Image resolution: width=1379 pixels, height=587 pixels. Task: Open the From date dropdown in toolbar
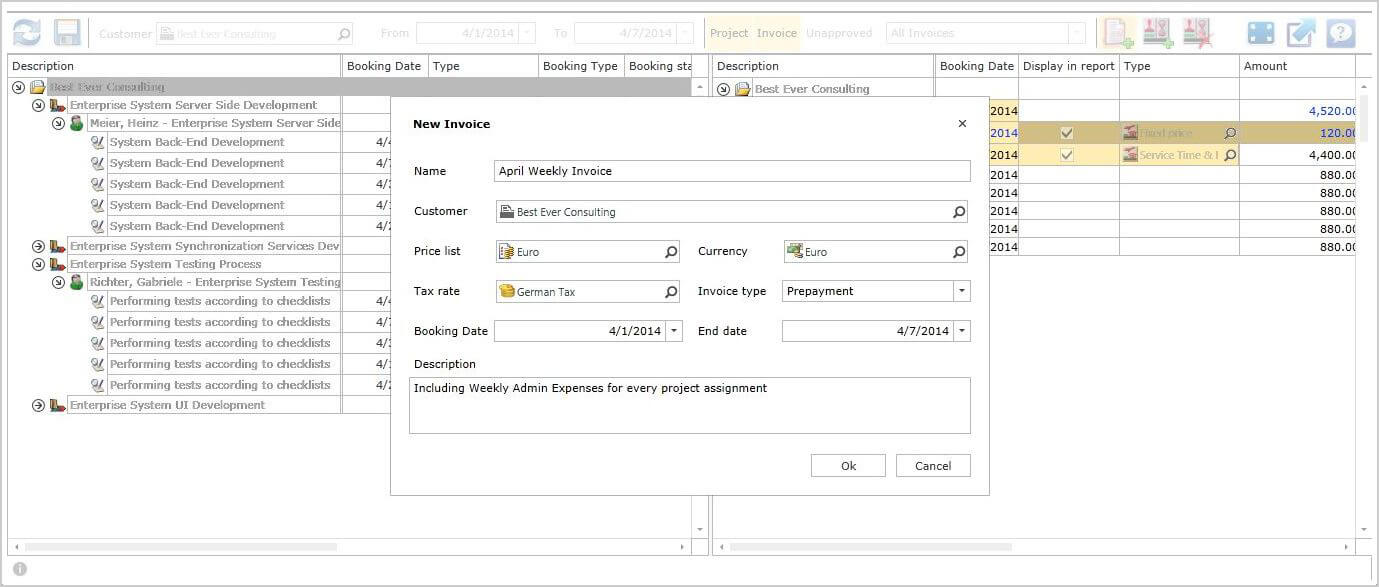click(x=527, y=33)
